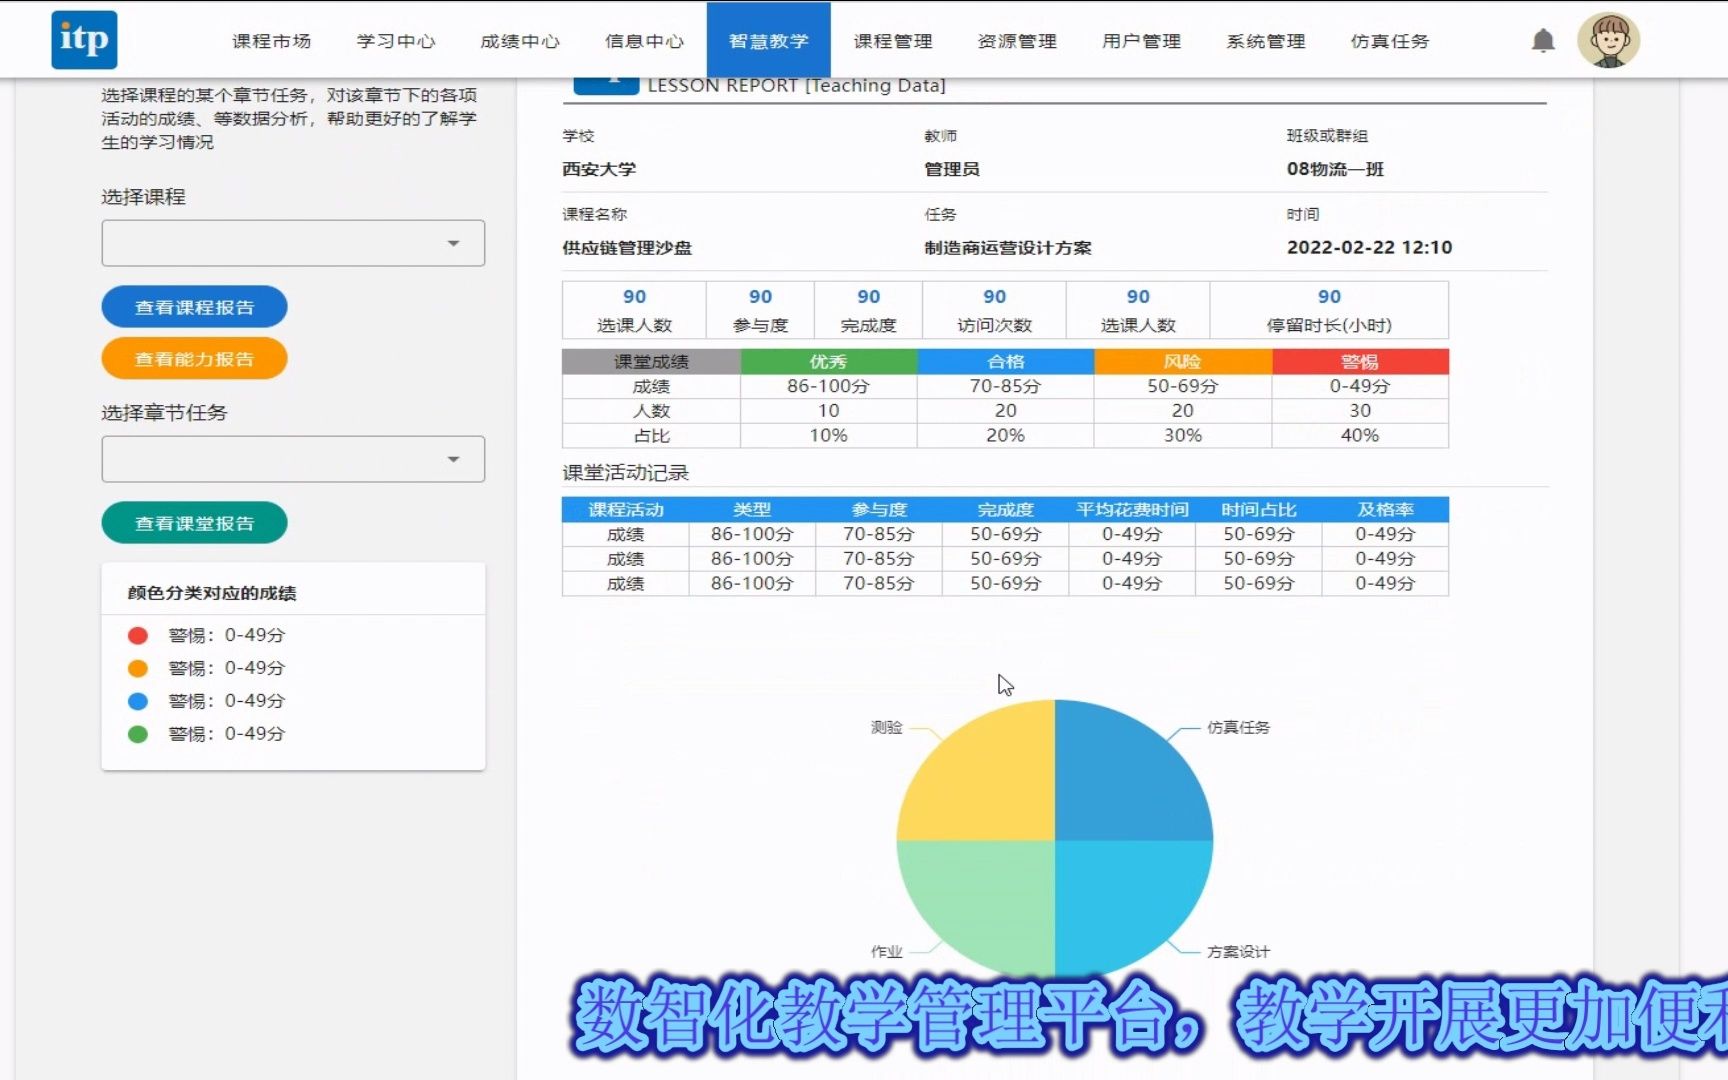Open 系统管理 menu item

point(1266,41)
